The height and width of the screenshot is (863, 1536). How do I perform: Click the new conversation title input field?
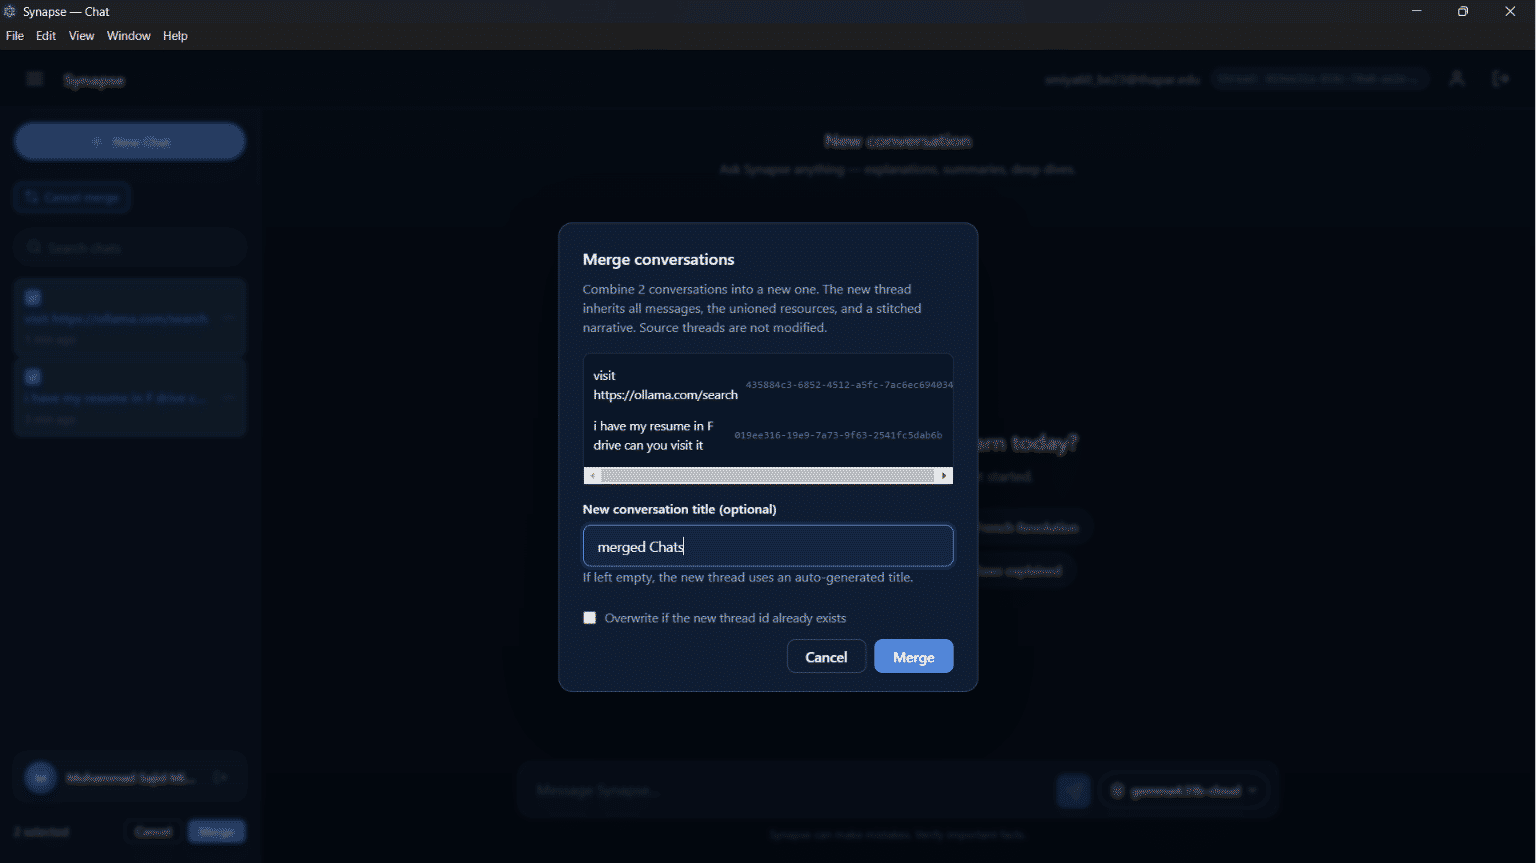point(768,546)
